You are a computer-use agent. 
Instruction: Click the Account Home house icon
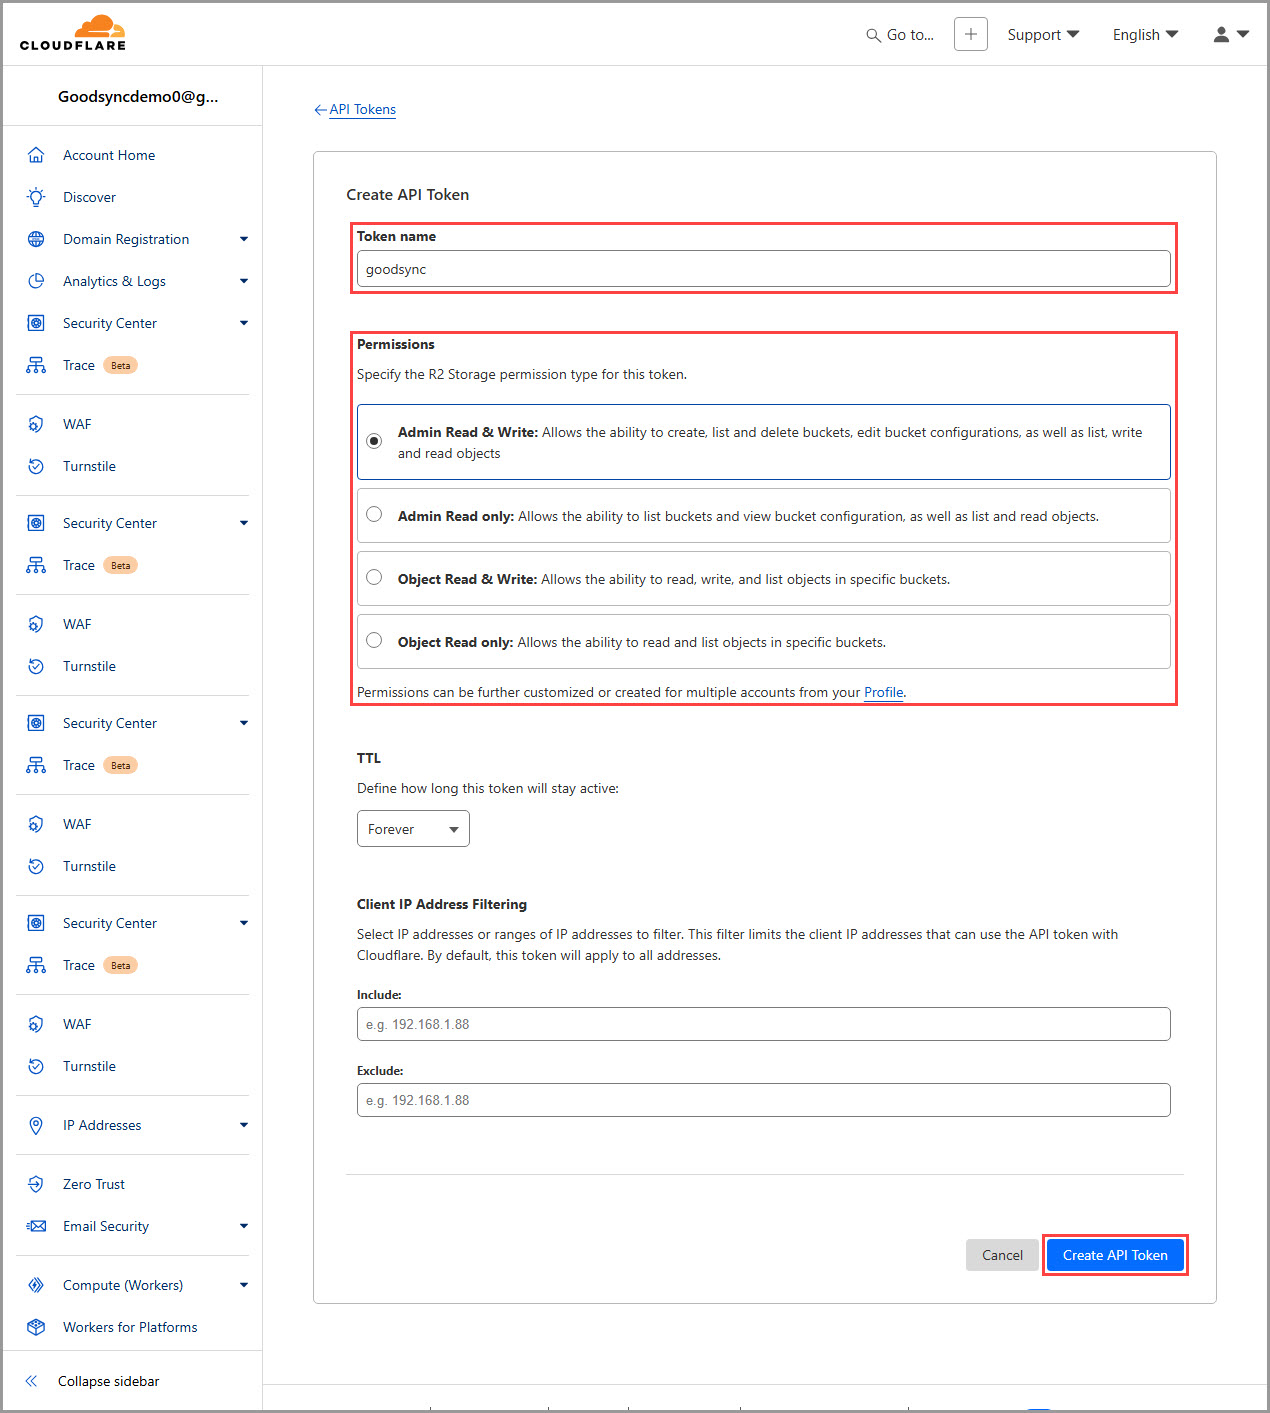pos(36,155)
